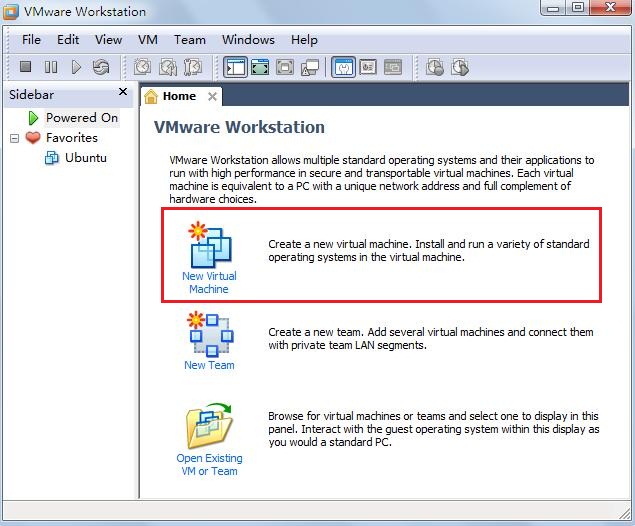Open the File menu
The width and height of the screenshot is (635, 526).
coord(31,40)
